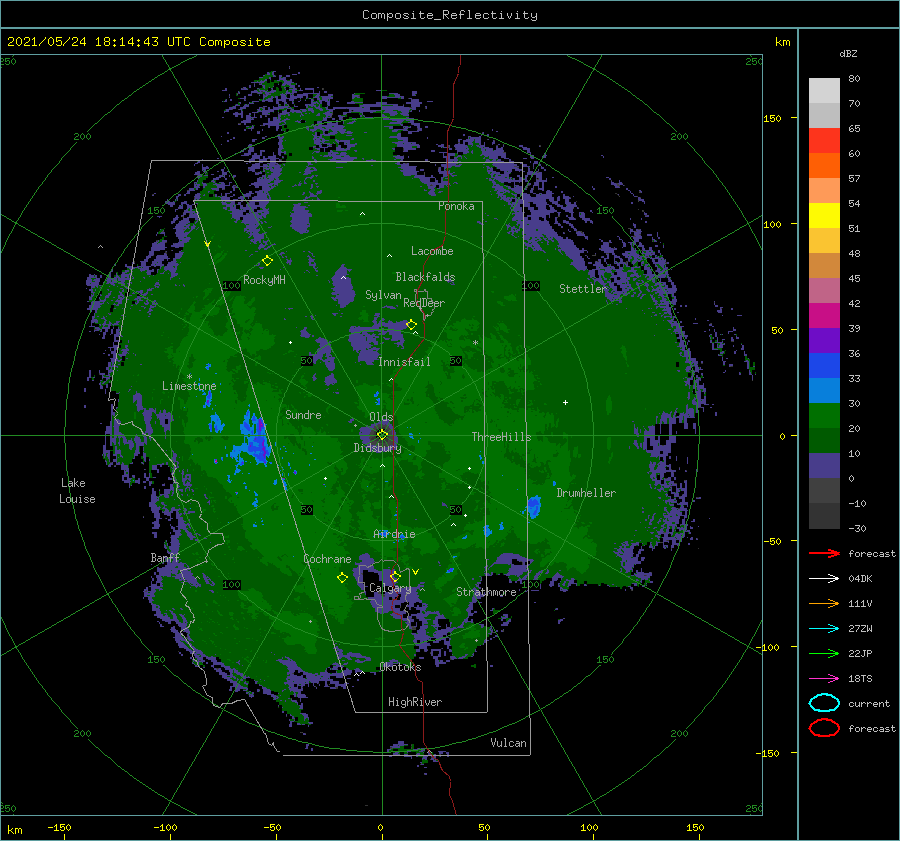This screenshot has height=841, width=900.
Task: Click the light blue swatch below 33 dBZ
Action: pos(824,390)
